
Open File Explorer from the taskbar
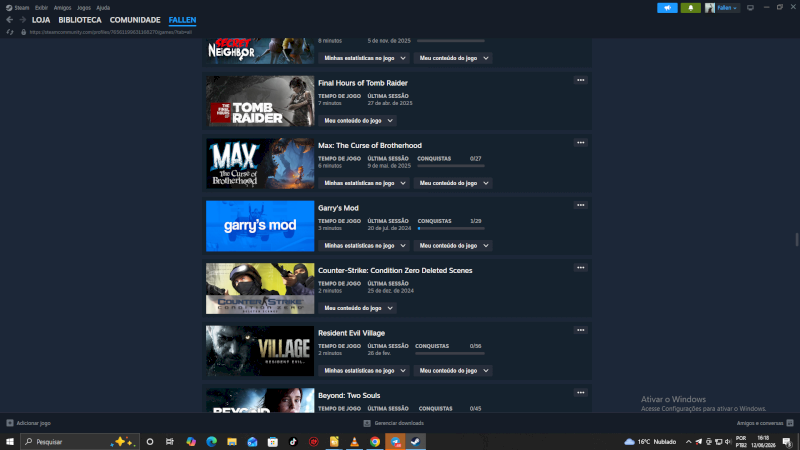point(232,441)
